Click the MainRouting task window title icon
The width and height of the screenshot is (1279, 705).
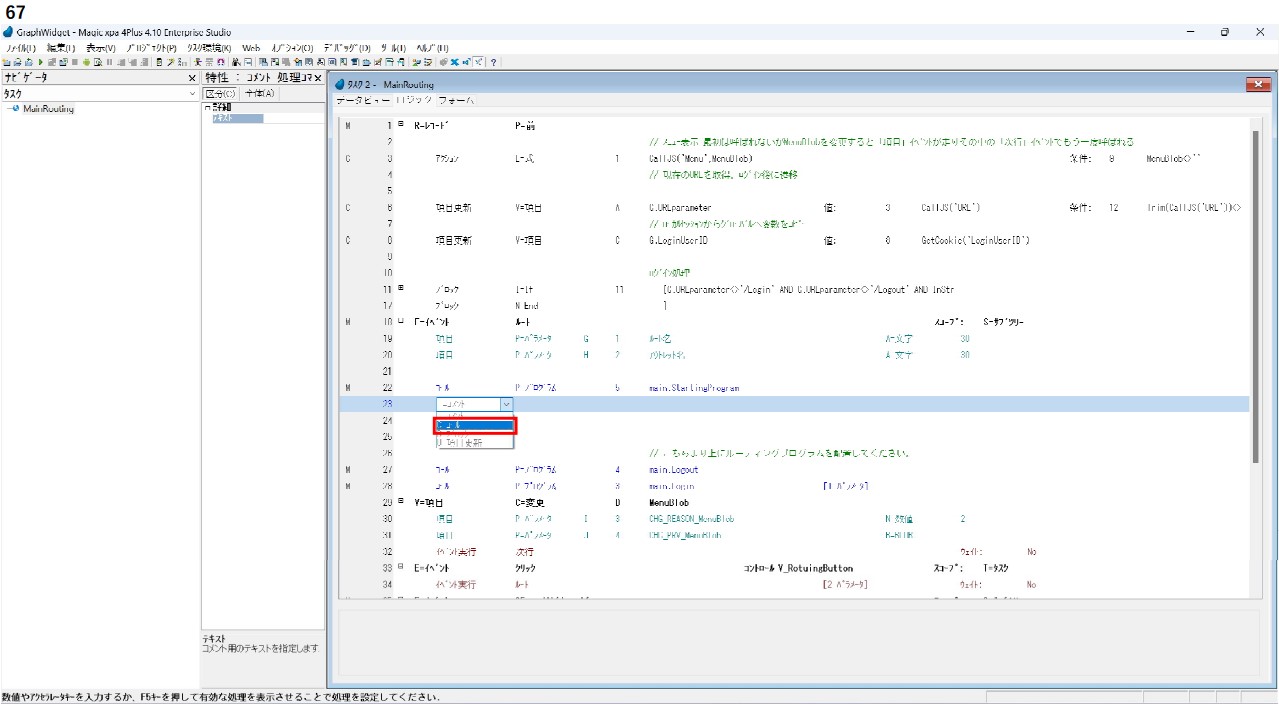(340, 85)
